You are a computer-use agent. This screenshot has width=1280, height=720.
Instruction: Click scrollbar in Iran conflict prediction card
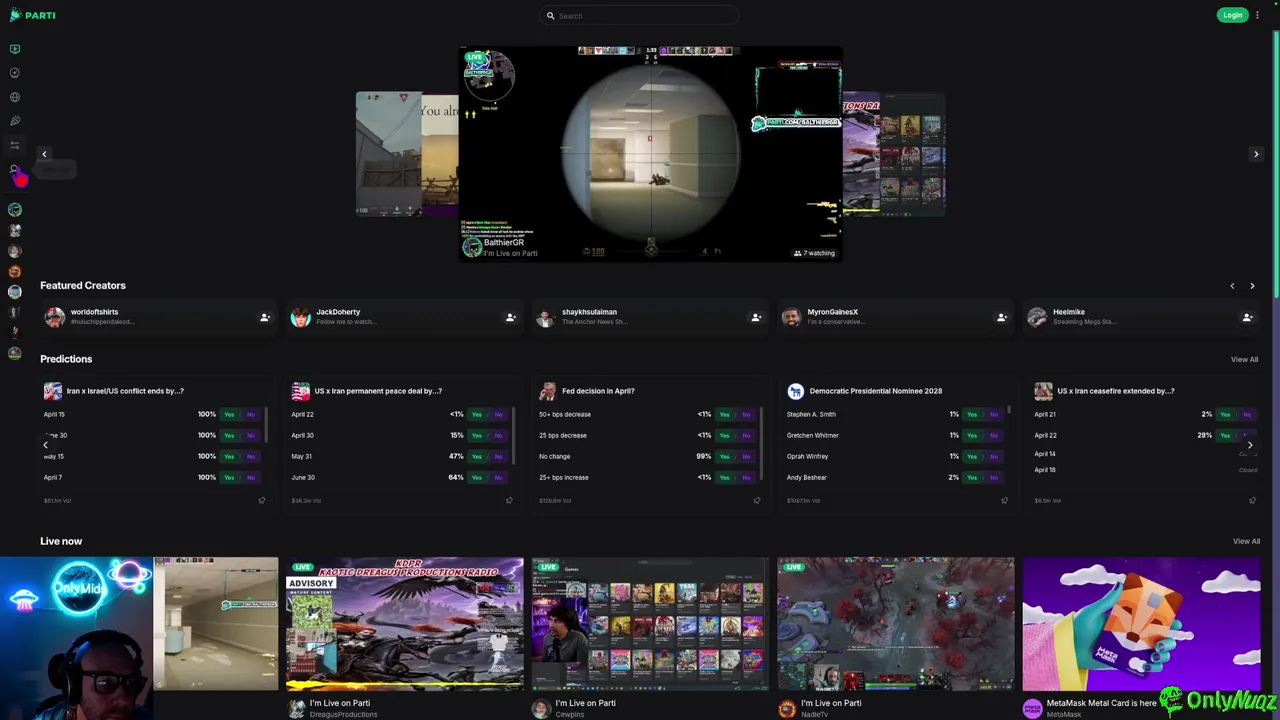[266, 425]
